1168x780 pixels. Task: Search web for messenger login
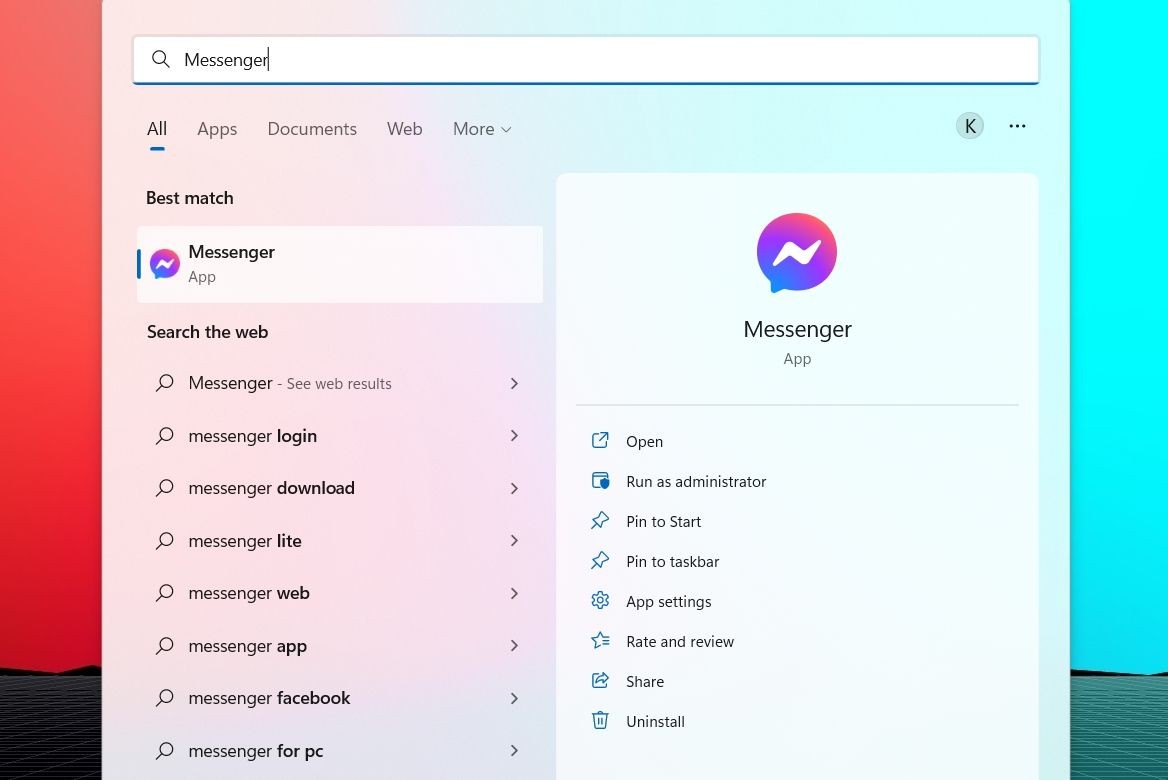(340, 436)
